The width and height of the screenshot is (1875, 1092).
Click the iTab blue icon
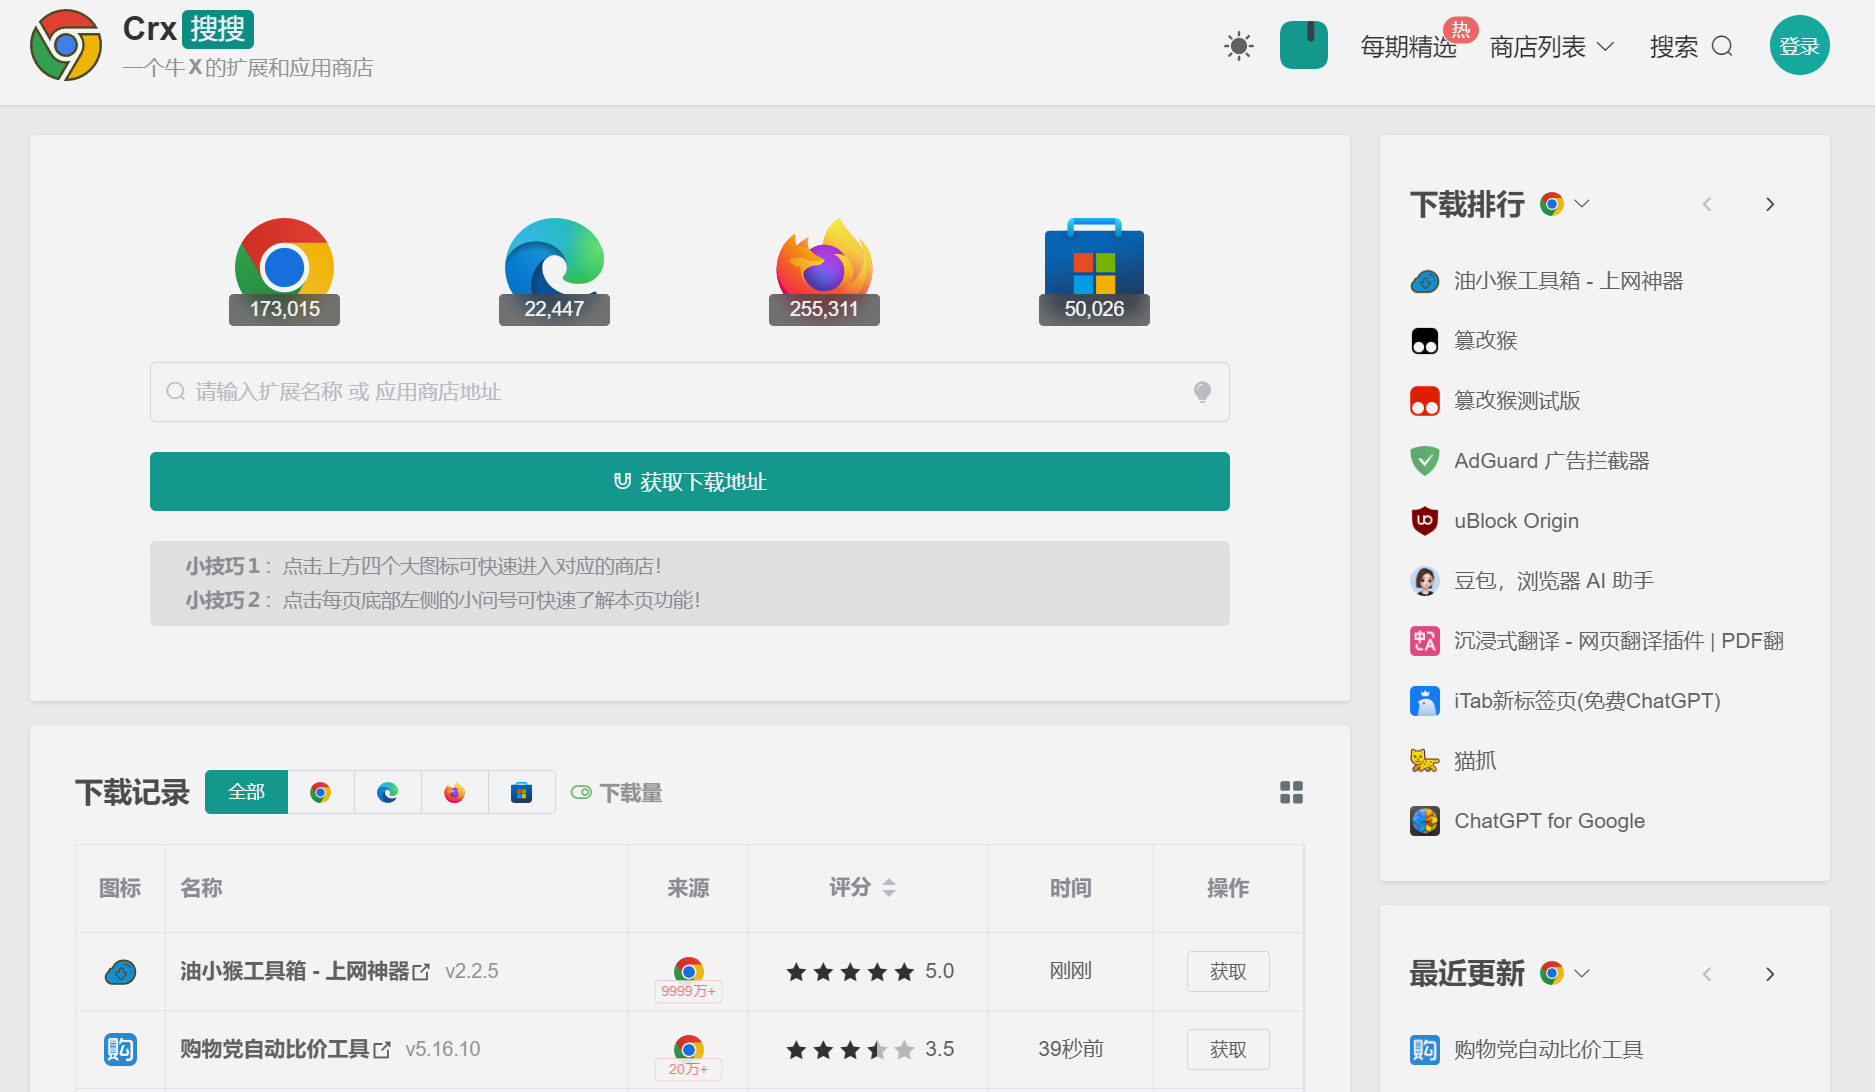pyautogui.click(x=1425, y=701)
